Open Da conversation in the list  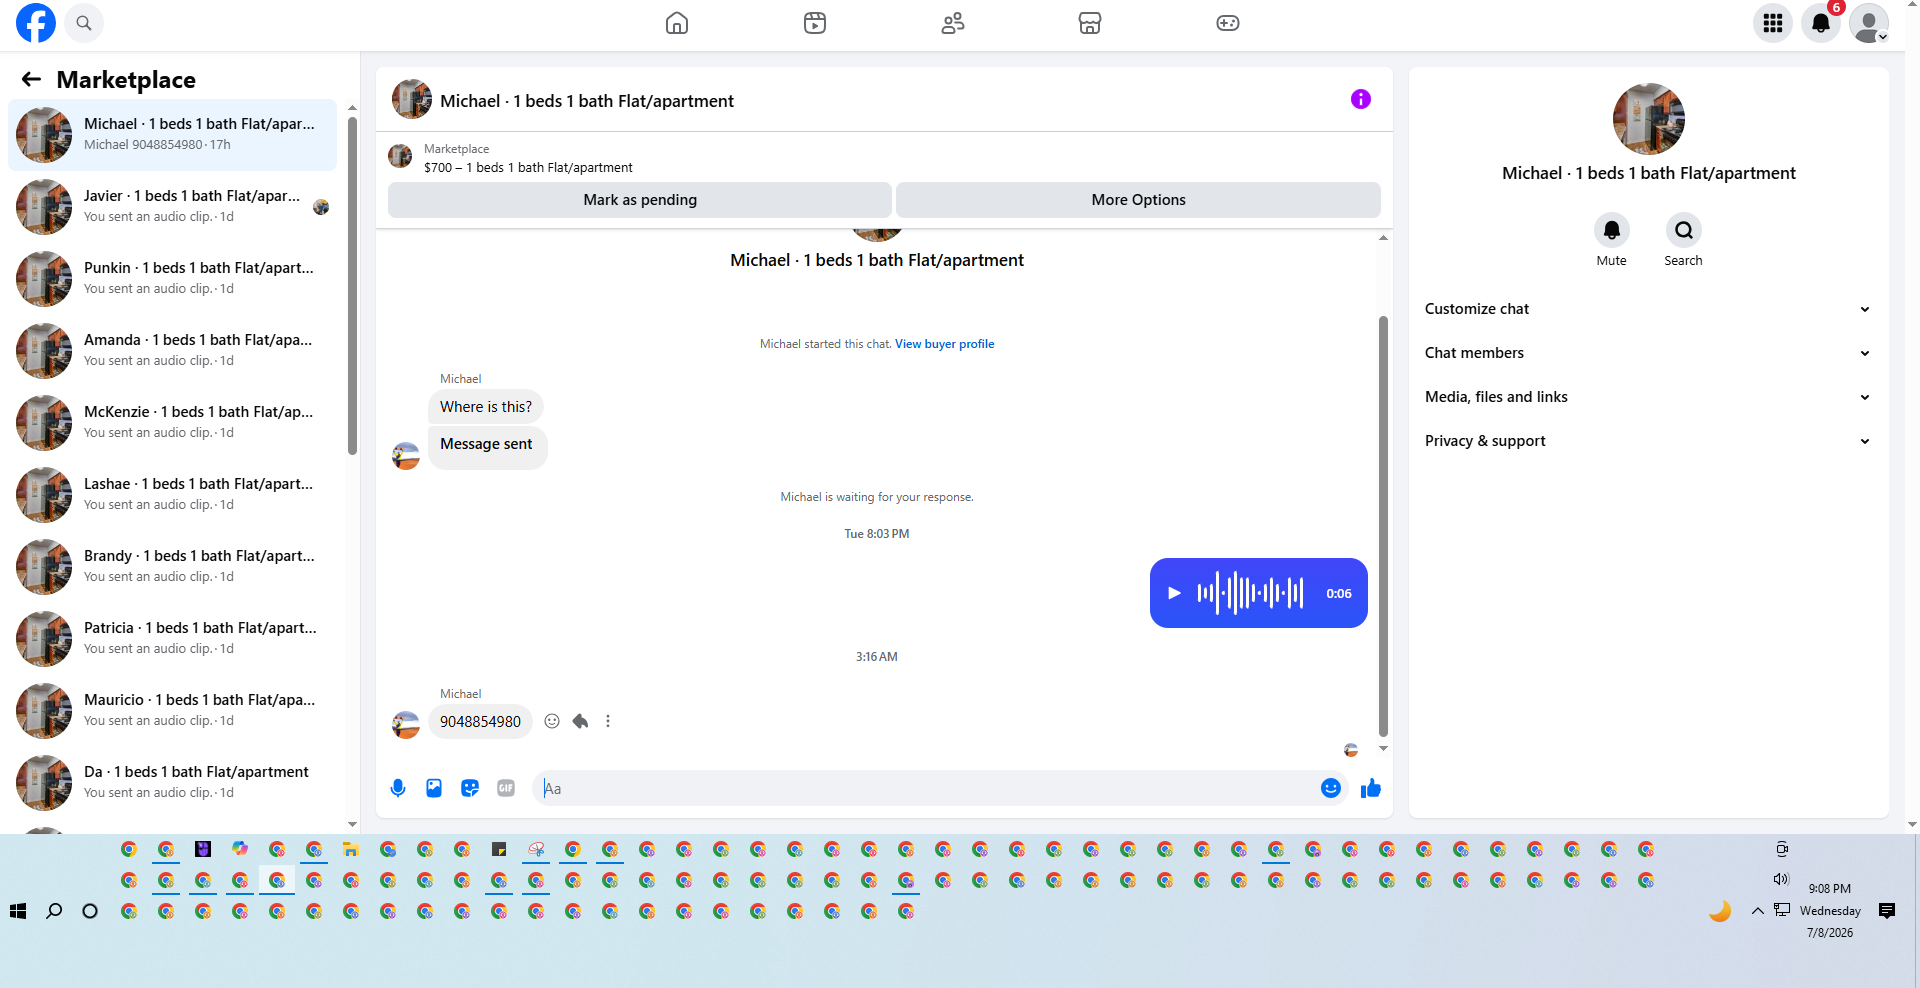(x=172, y=783)
